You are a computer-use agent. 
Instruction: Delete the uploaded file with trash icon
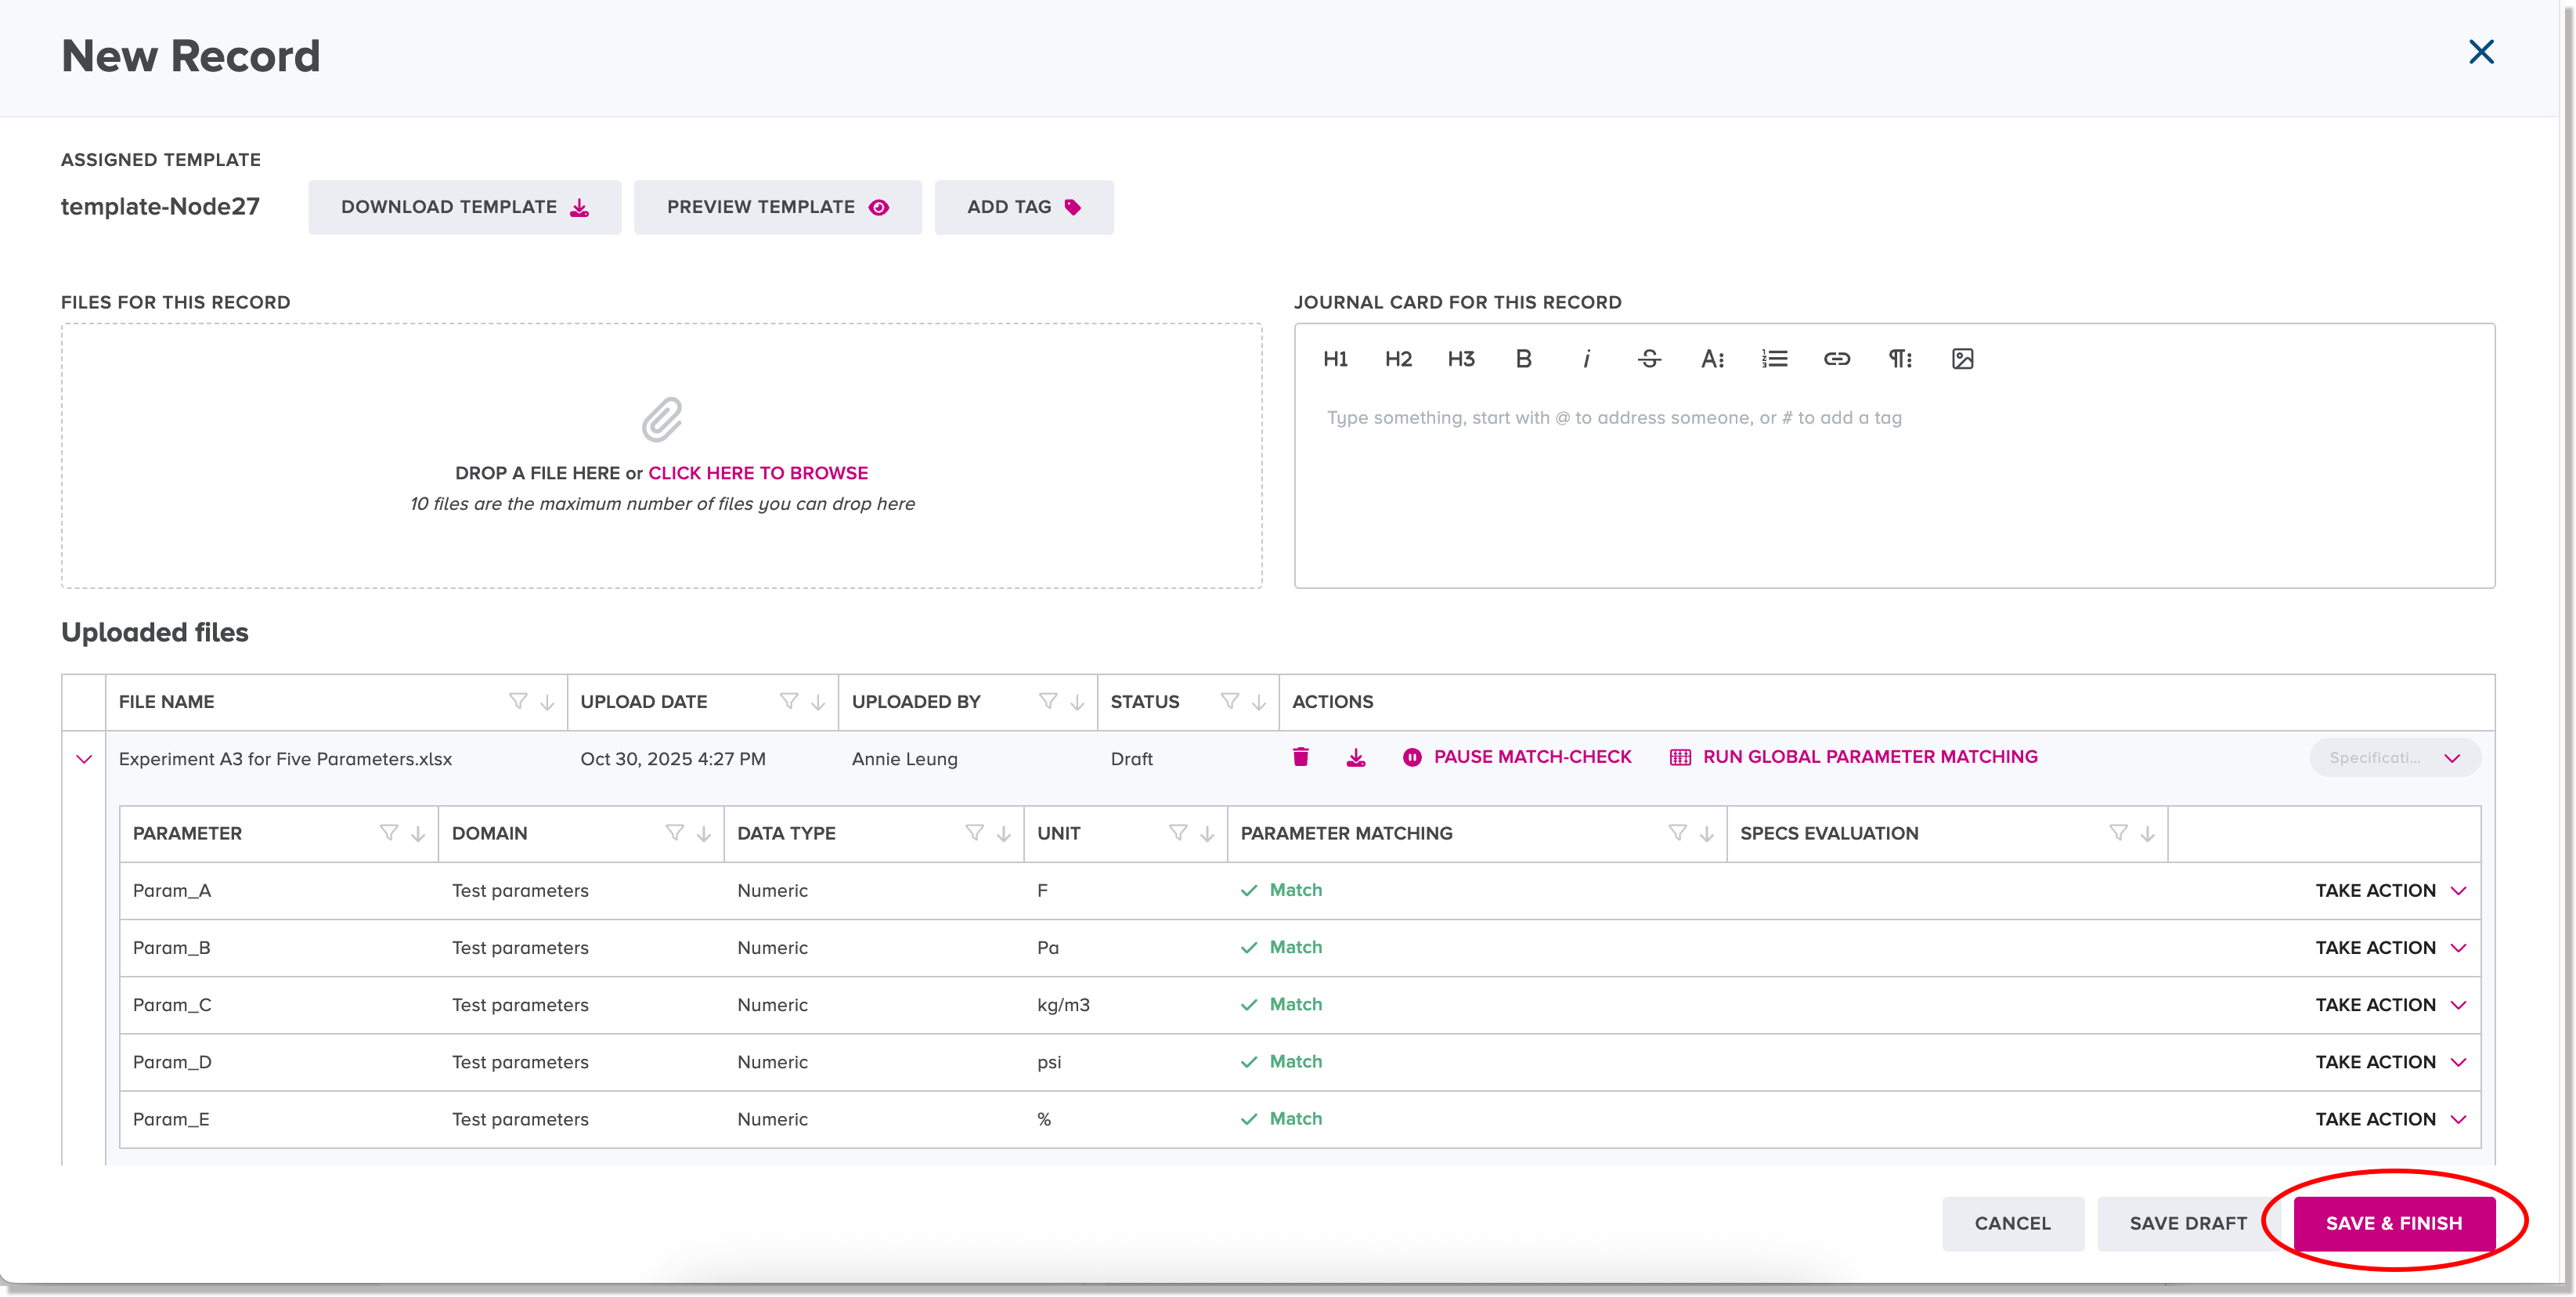coord(1300,757)
